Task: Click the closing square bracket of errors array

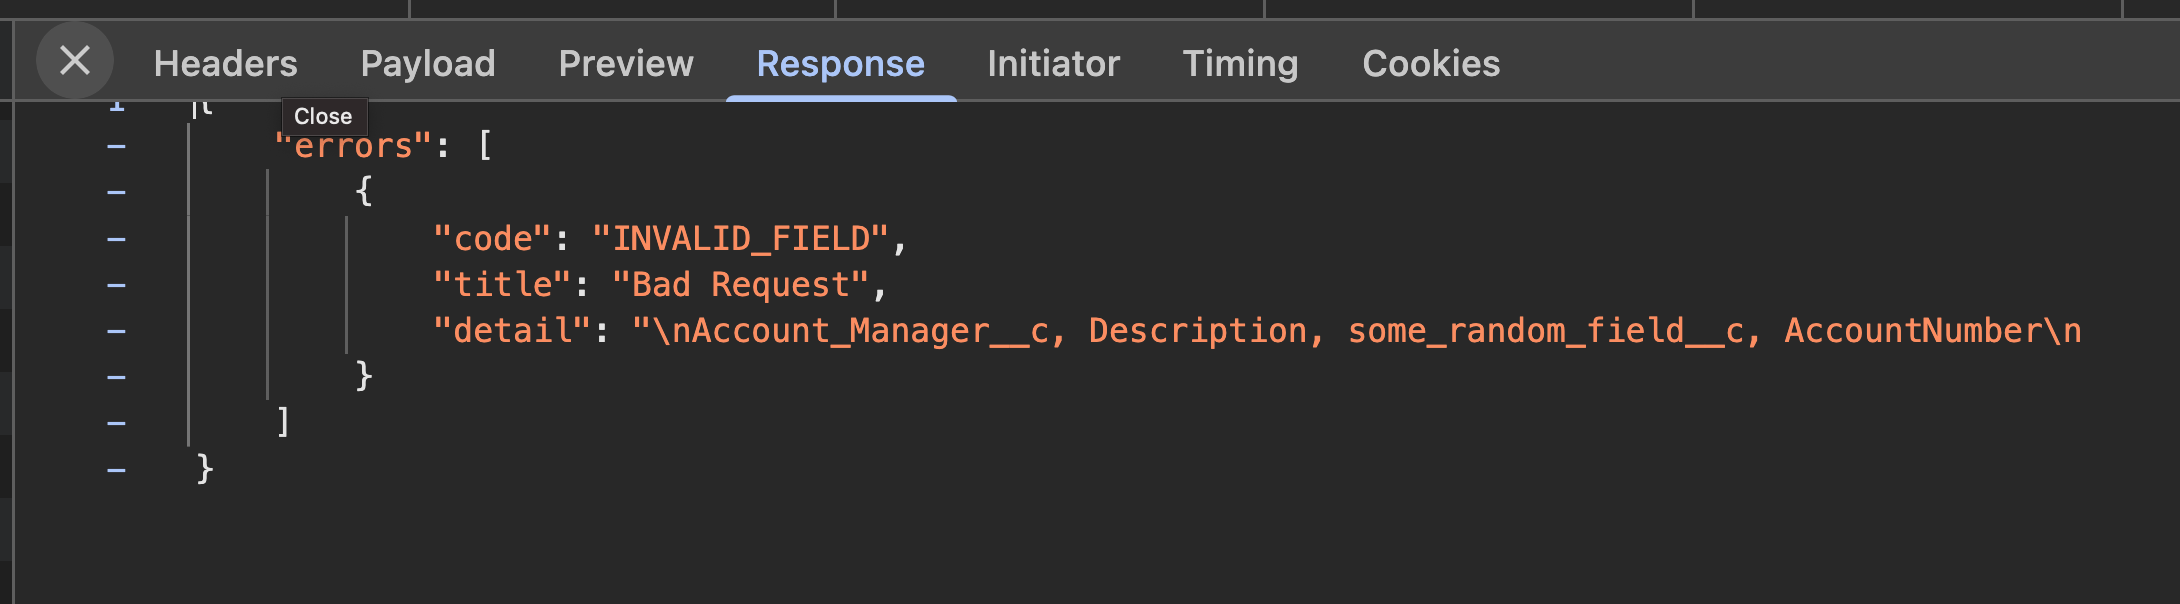Action: (283, 422)
